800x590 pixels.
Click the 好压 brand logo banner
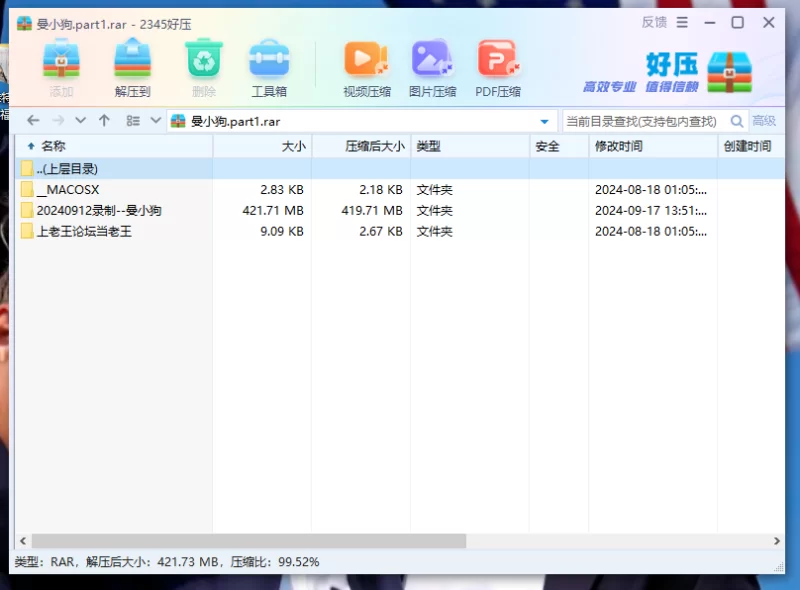pyautogui.click(x=667, y=72)
